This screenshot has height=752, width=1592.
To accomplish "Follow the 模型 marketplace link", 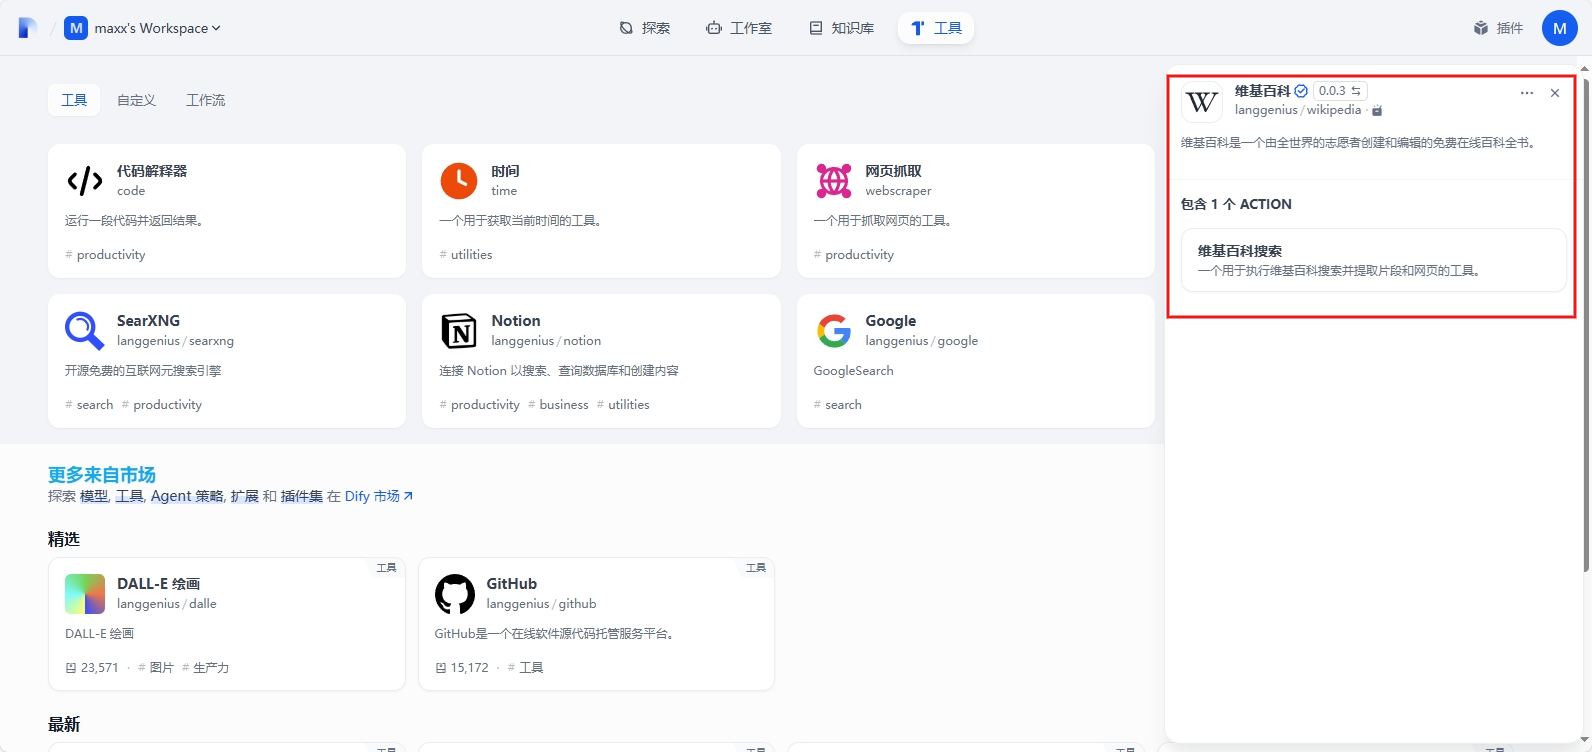I will pyautogui.click(x=94, y=496).
